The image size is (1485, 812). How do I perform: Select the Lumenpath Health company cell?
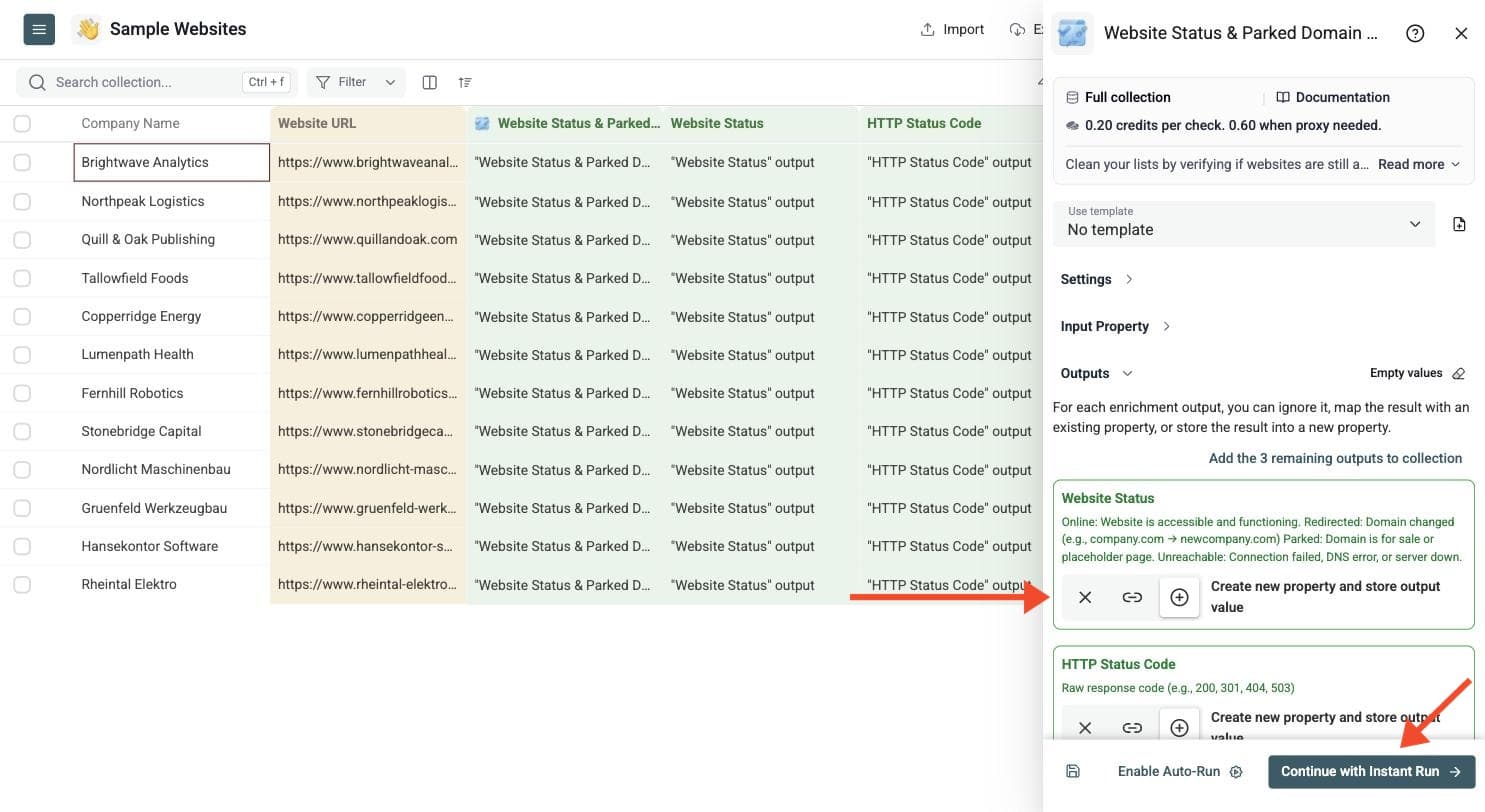(x=171, y=354)
